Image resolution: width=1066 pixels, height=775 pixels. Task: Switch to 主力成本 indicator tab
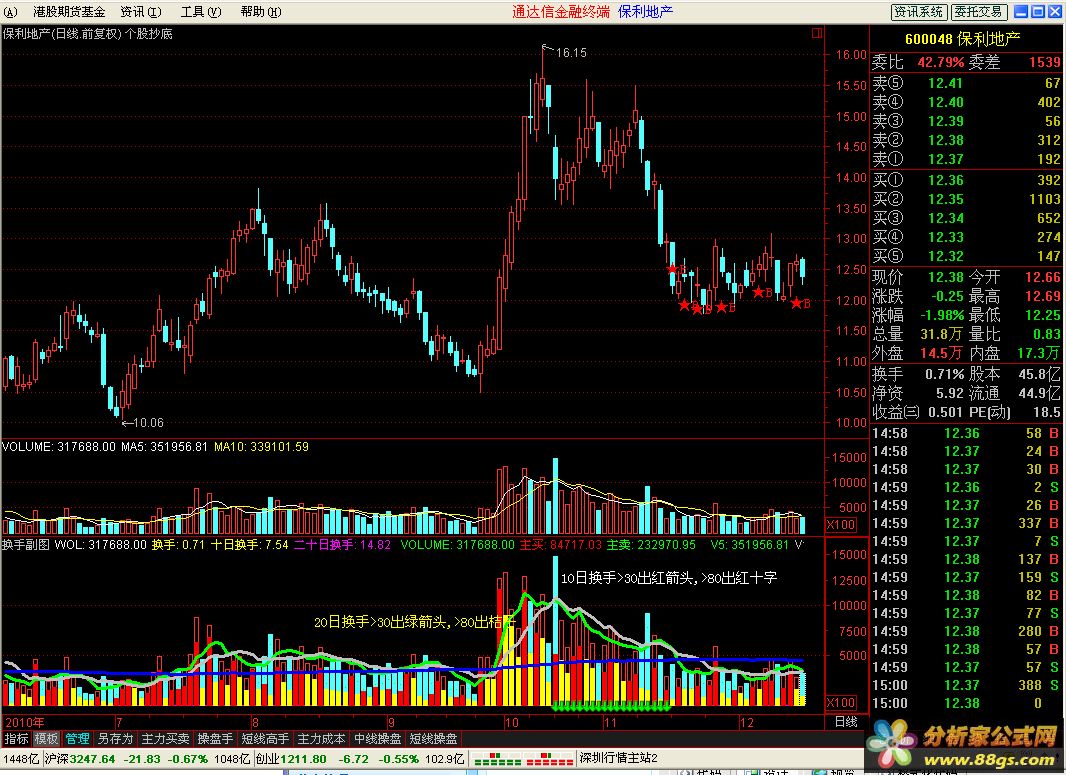(322, 738)
